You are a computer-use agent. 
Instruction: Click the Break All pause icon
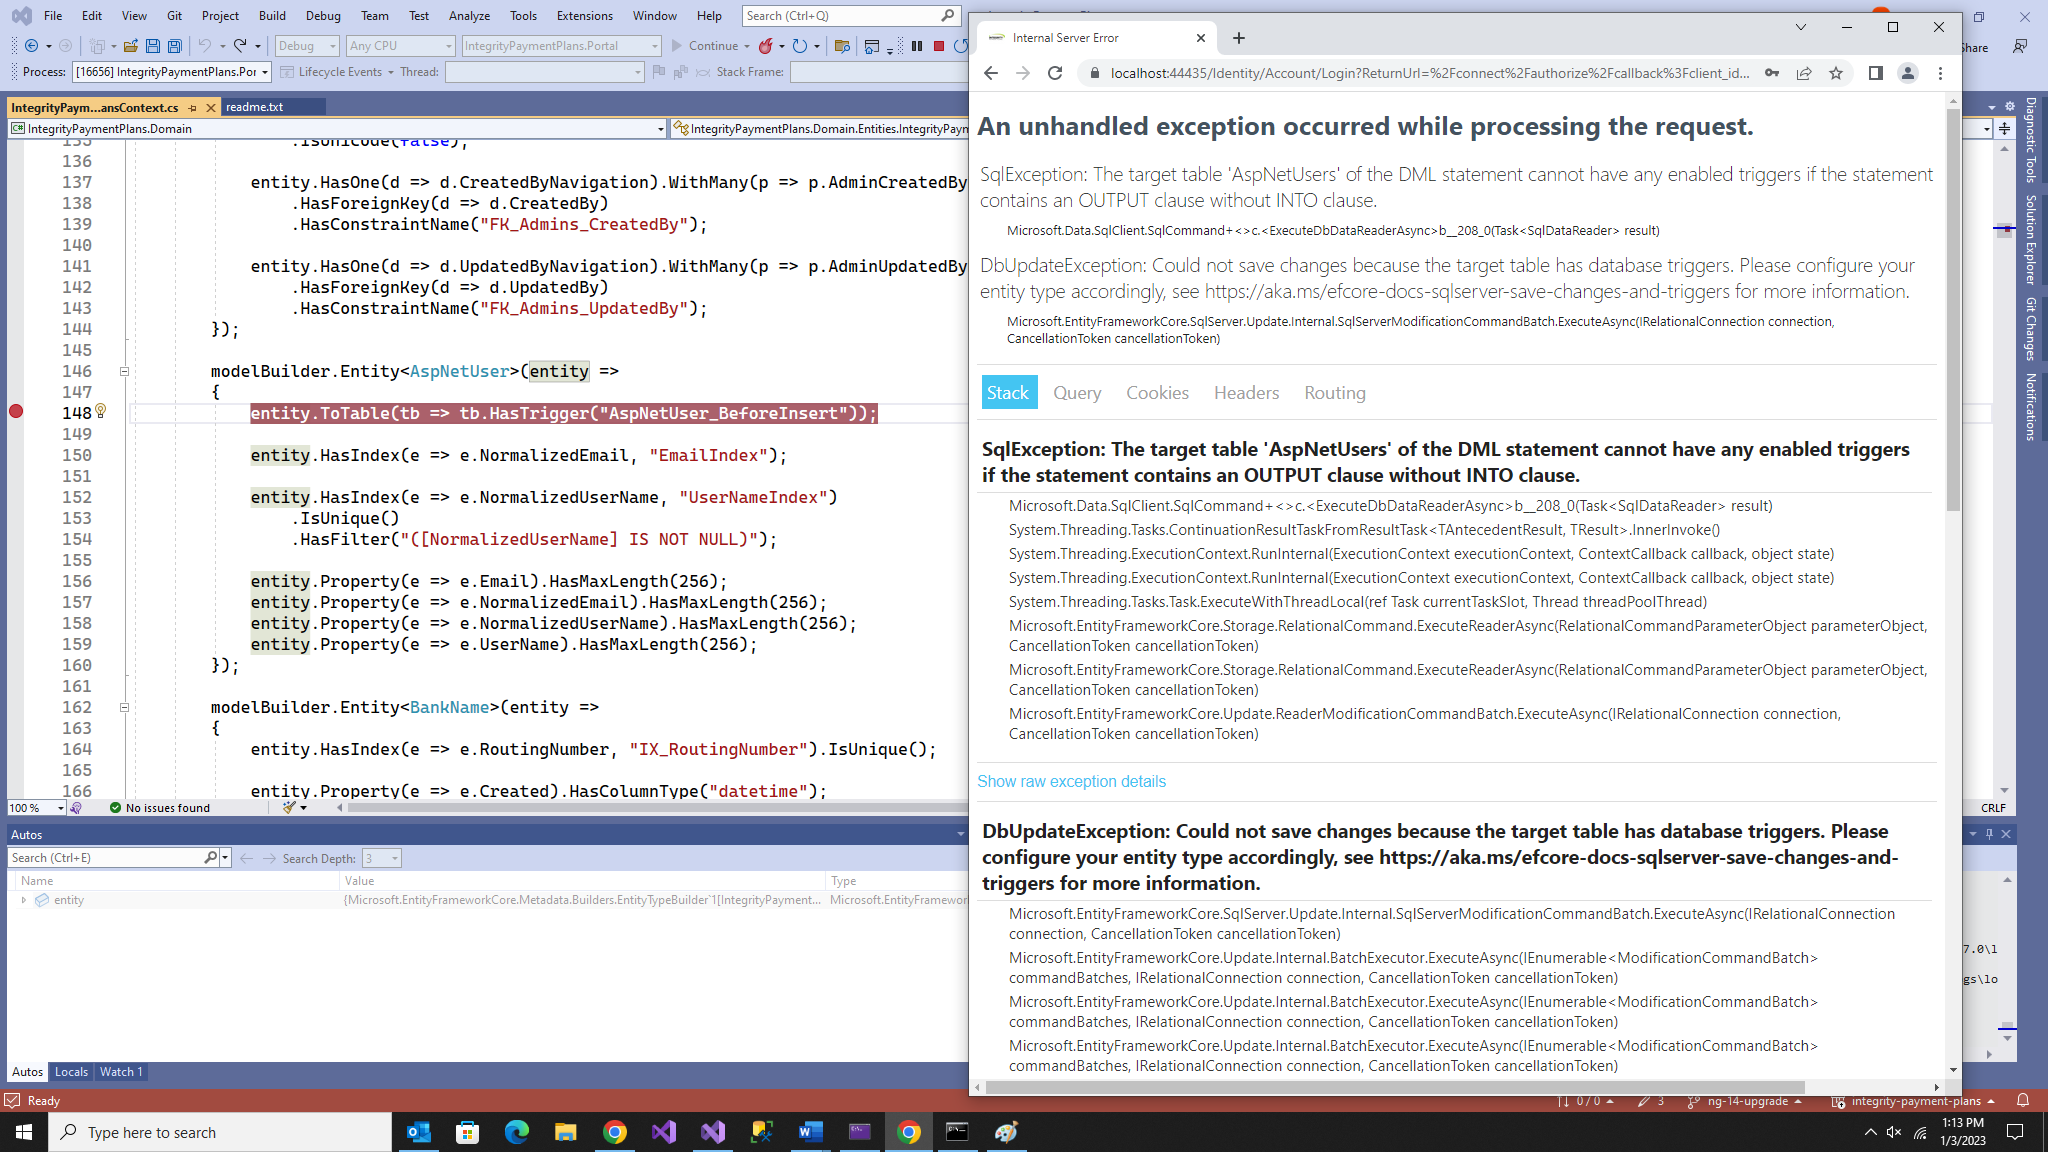tap(917, 45)
